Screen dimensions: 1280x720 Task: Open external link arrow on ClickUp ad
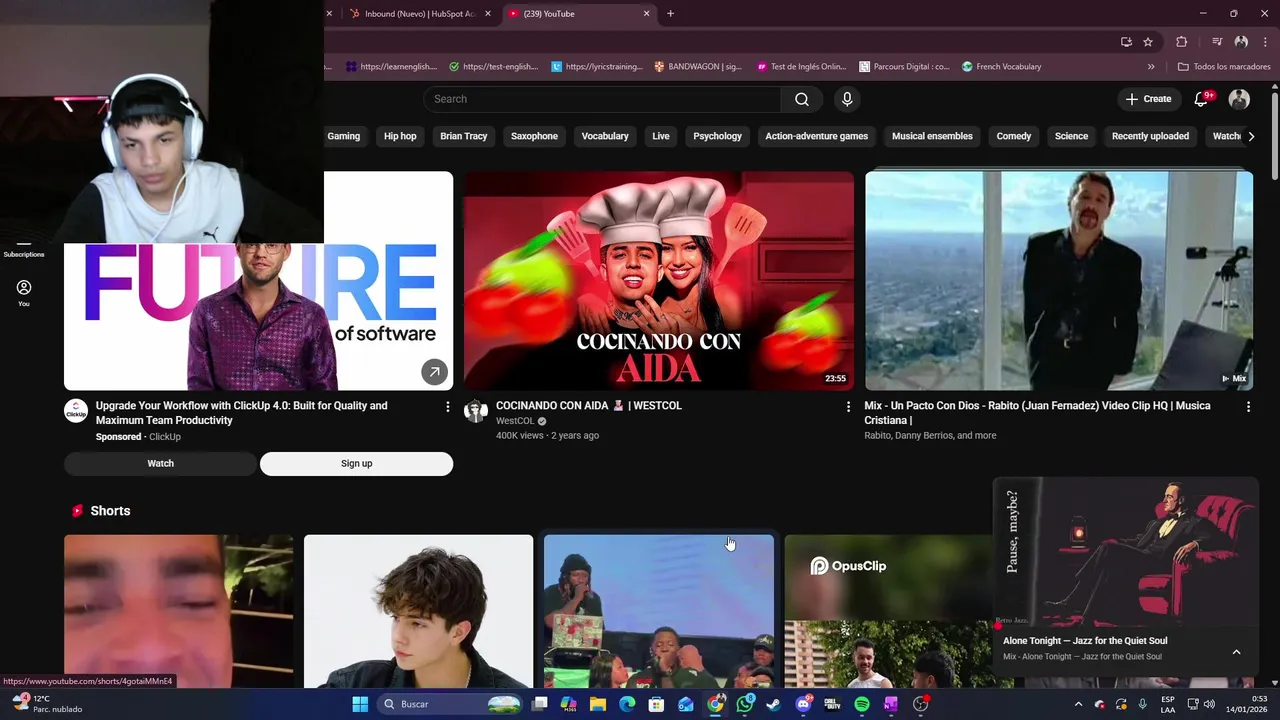(x=434, y=371)
